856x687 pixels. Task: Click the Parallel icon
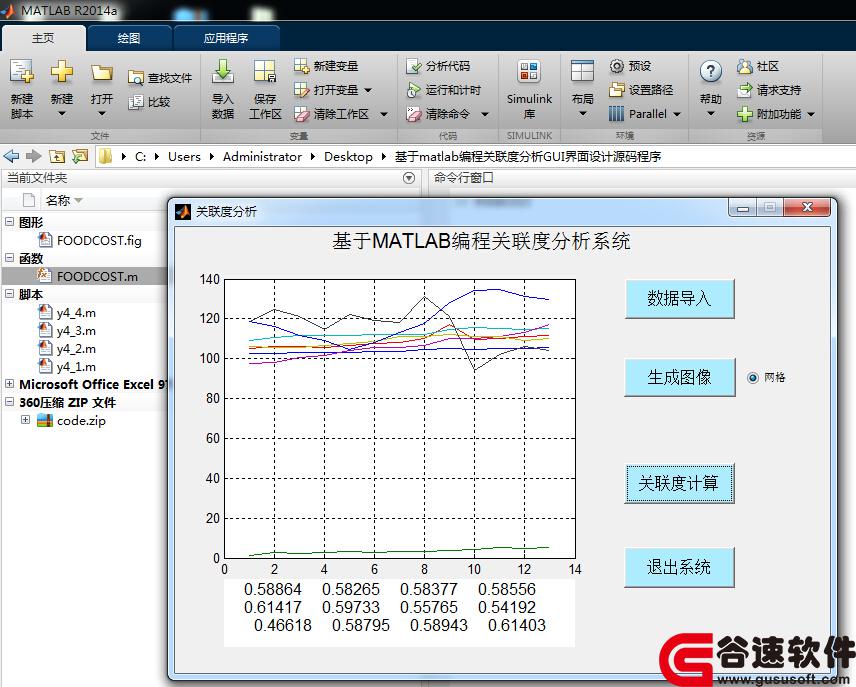coord(616,114)
